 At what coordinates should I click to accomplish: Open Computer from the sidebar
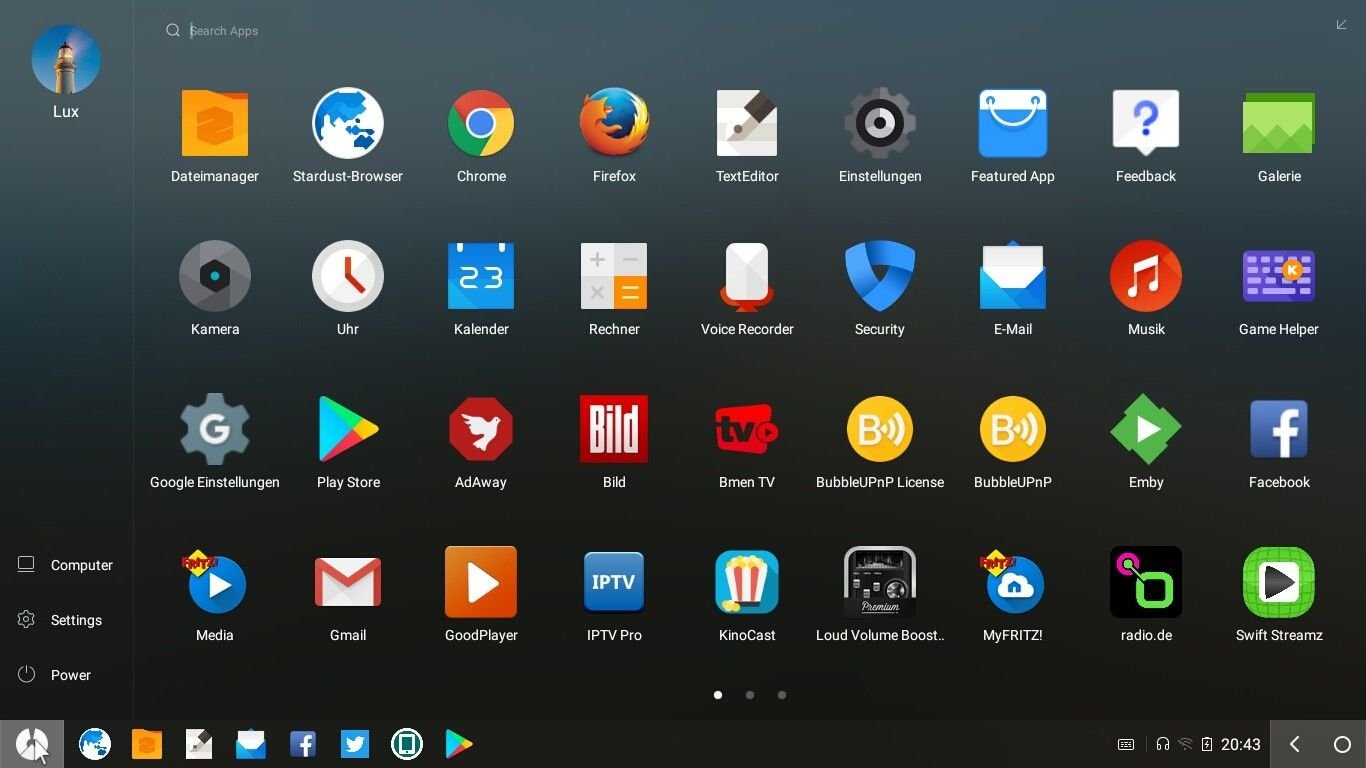point(65,565)
